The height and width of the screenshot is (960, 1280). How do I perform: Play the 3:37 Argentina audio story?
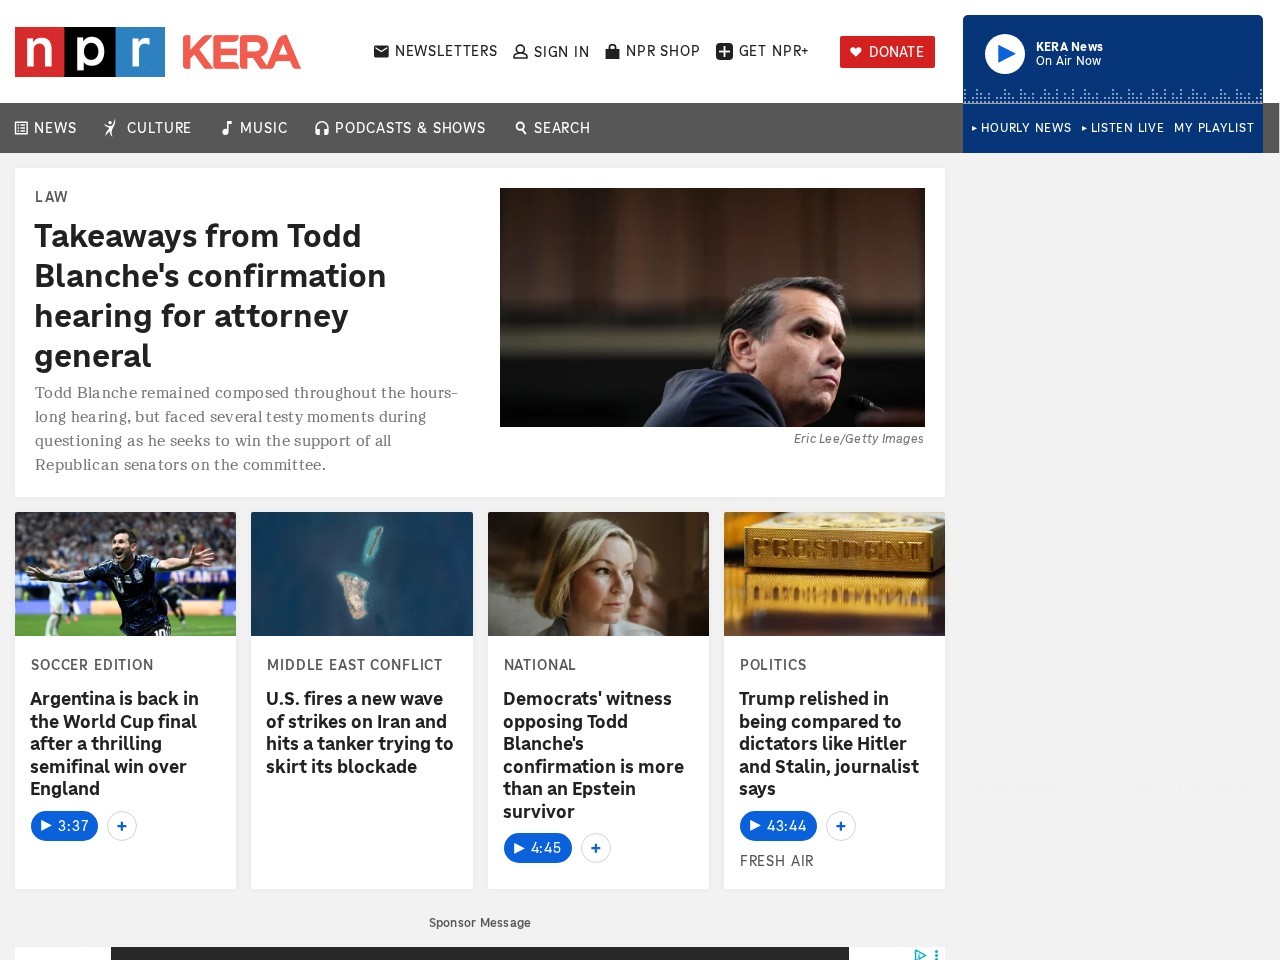pos(64,826)
